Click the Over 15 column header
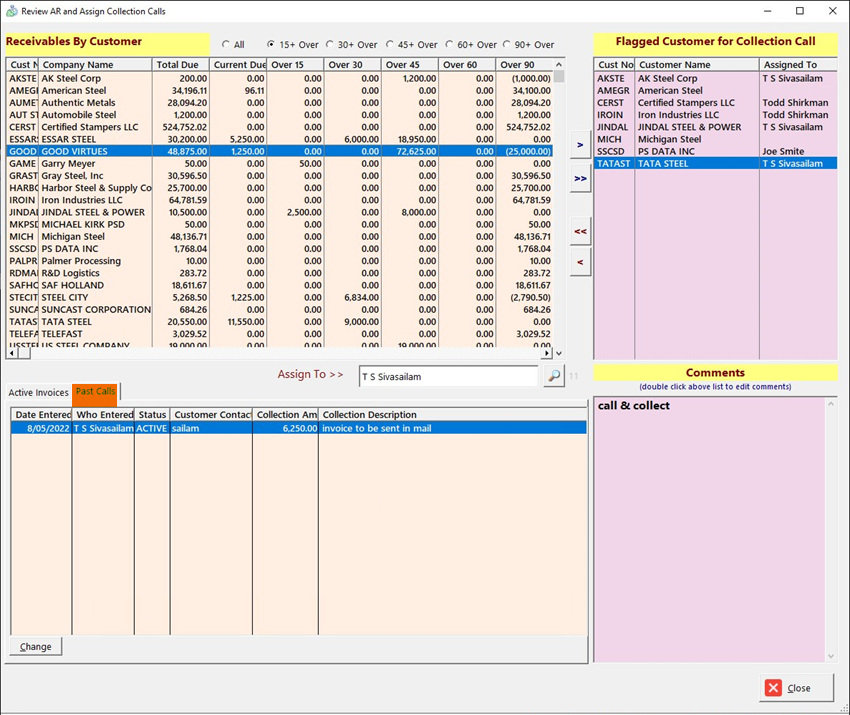 (x=295, y=65)
